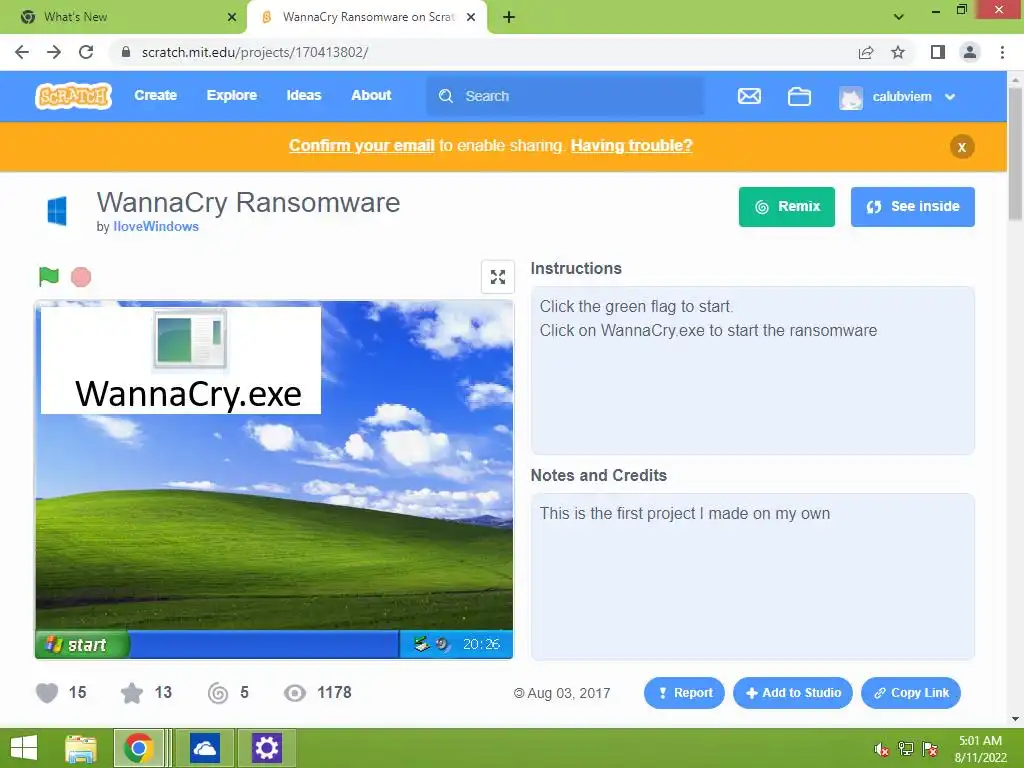Favorite this project with the star icon
The width and height of the screenshot is (1024, 768).
tap(132, 693)
